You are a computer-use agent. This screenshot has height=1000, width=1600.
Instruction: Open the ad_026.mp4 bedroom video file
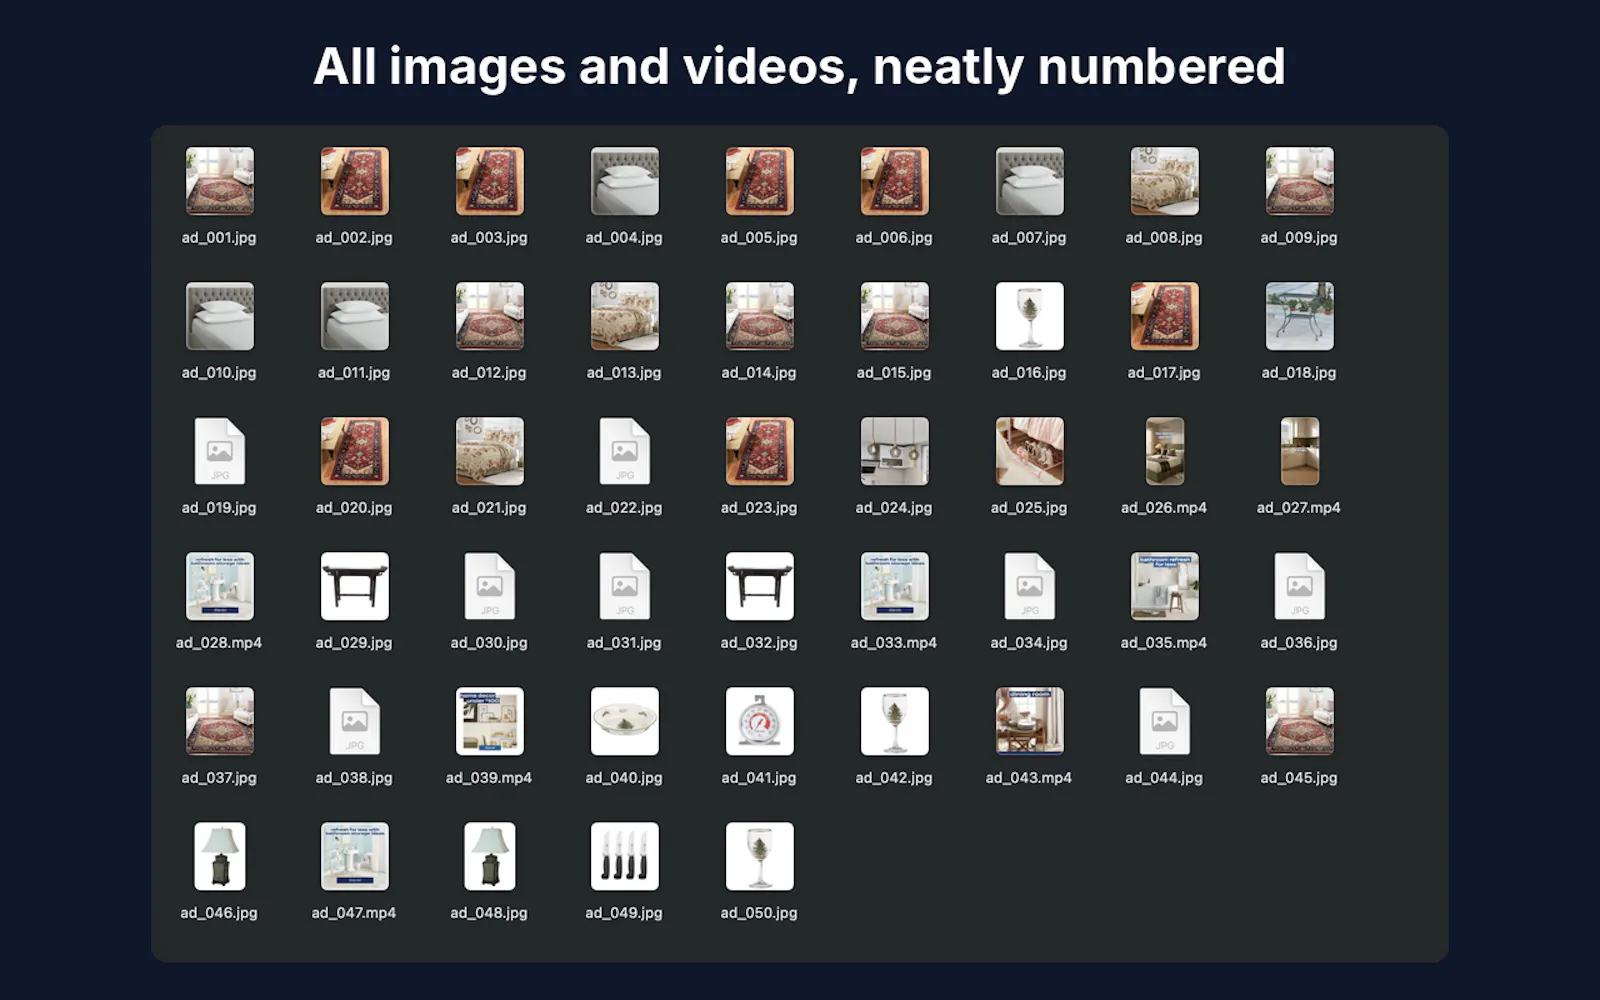(x=1164, y=451)
